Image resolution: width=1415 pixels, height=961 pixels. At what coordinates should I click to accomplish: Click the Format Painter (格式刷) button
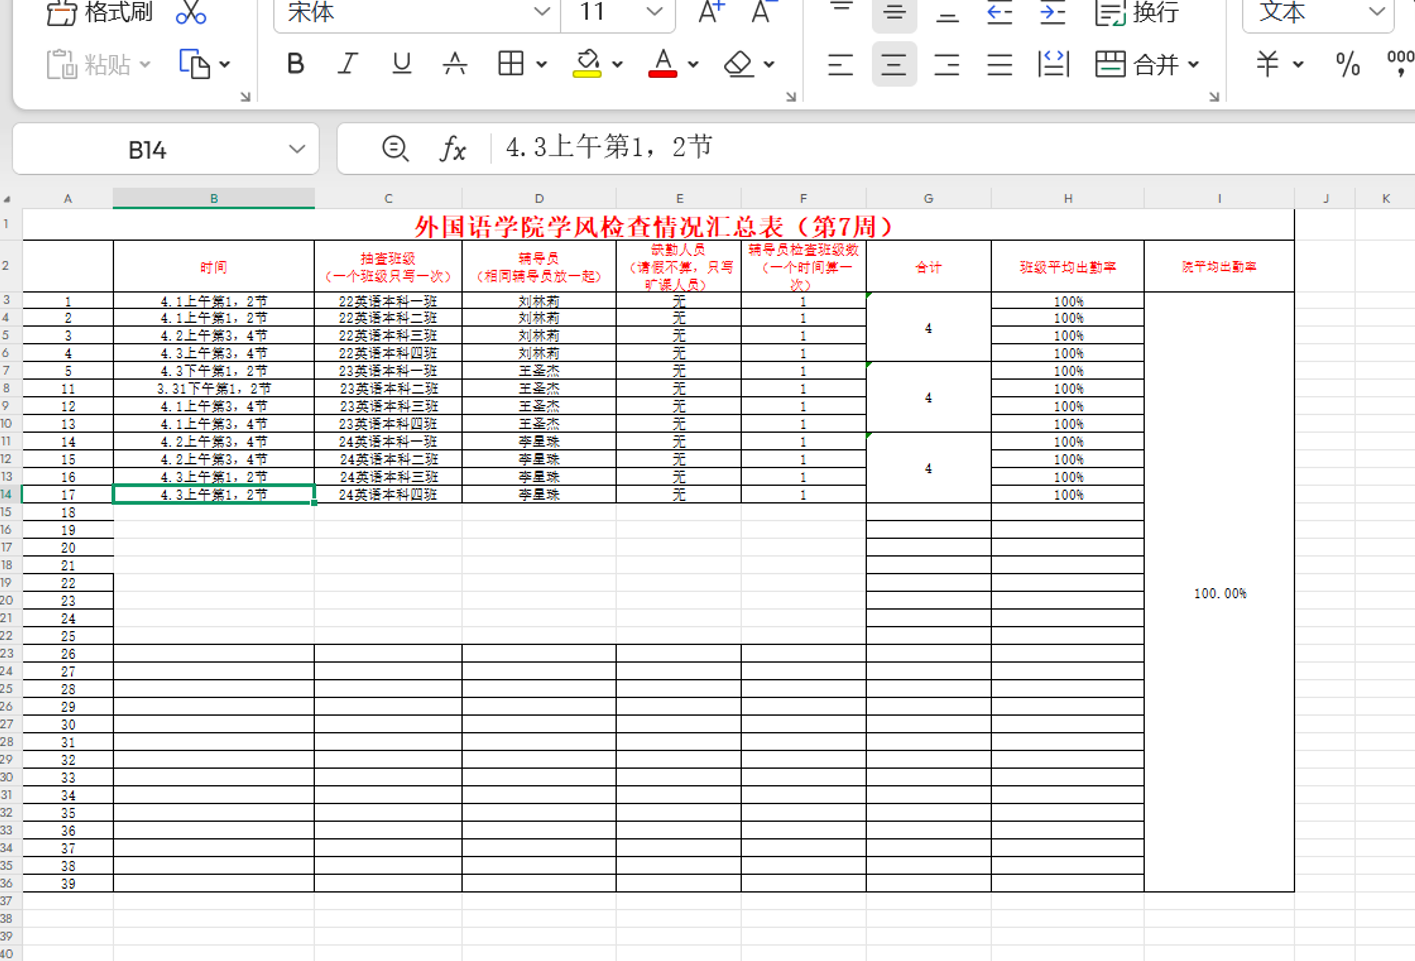[x=100, y=13]
